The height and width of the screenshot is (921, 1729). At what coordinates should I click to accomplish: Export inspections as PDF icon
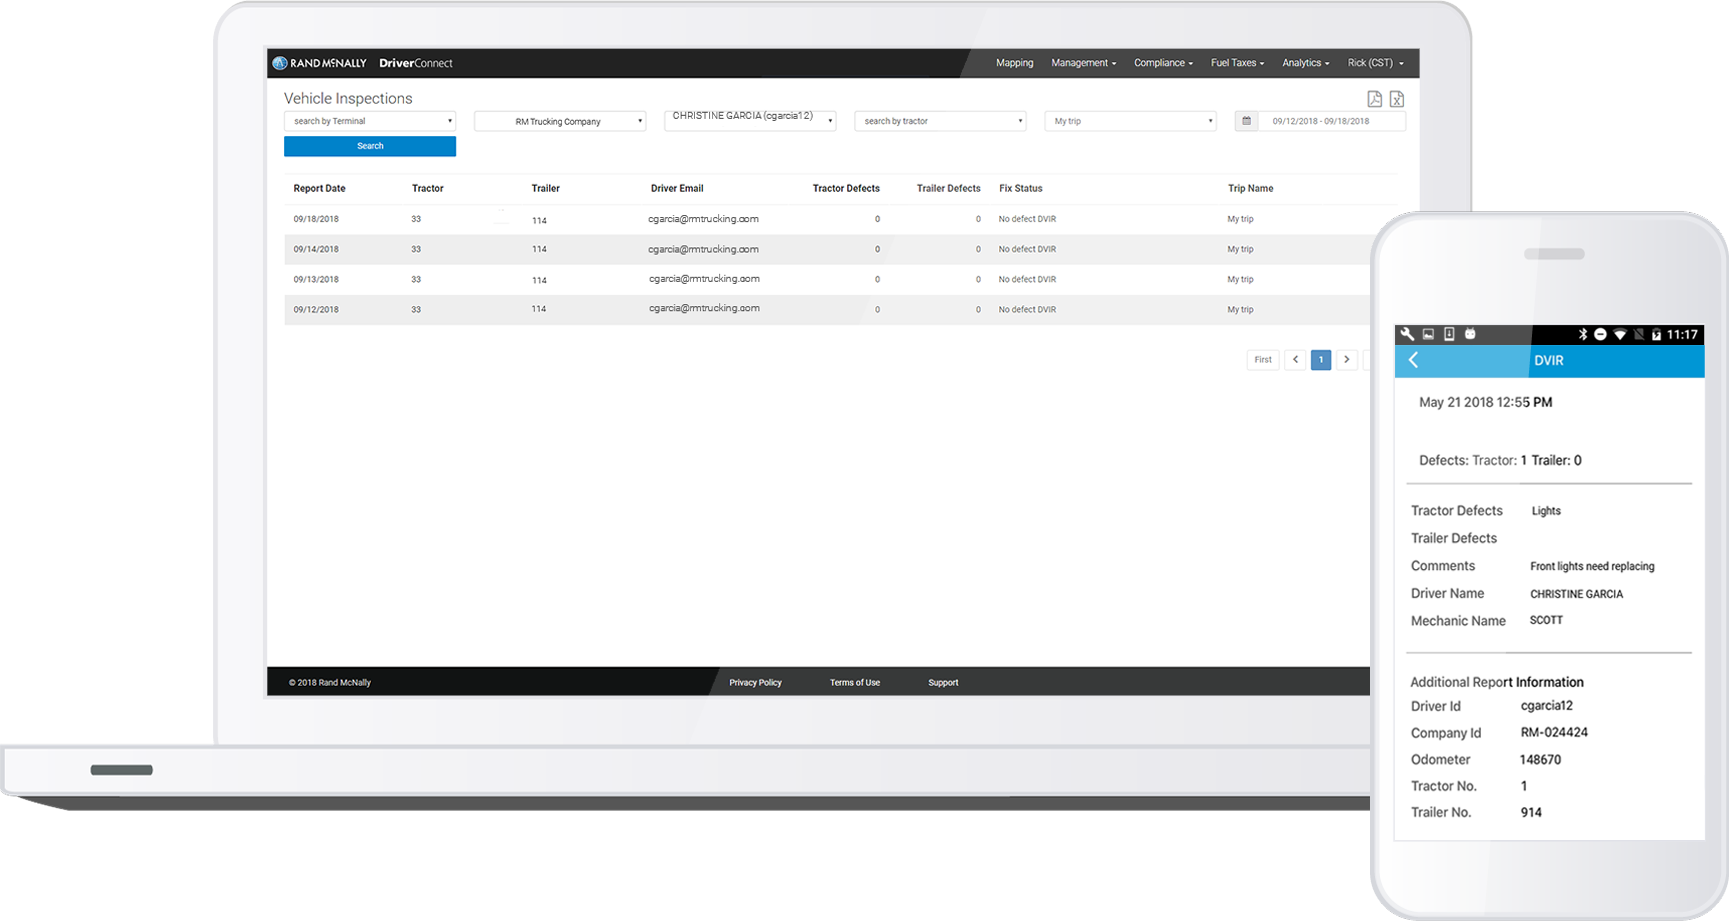(1375, 99)
